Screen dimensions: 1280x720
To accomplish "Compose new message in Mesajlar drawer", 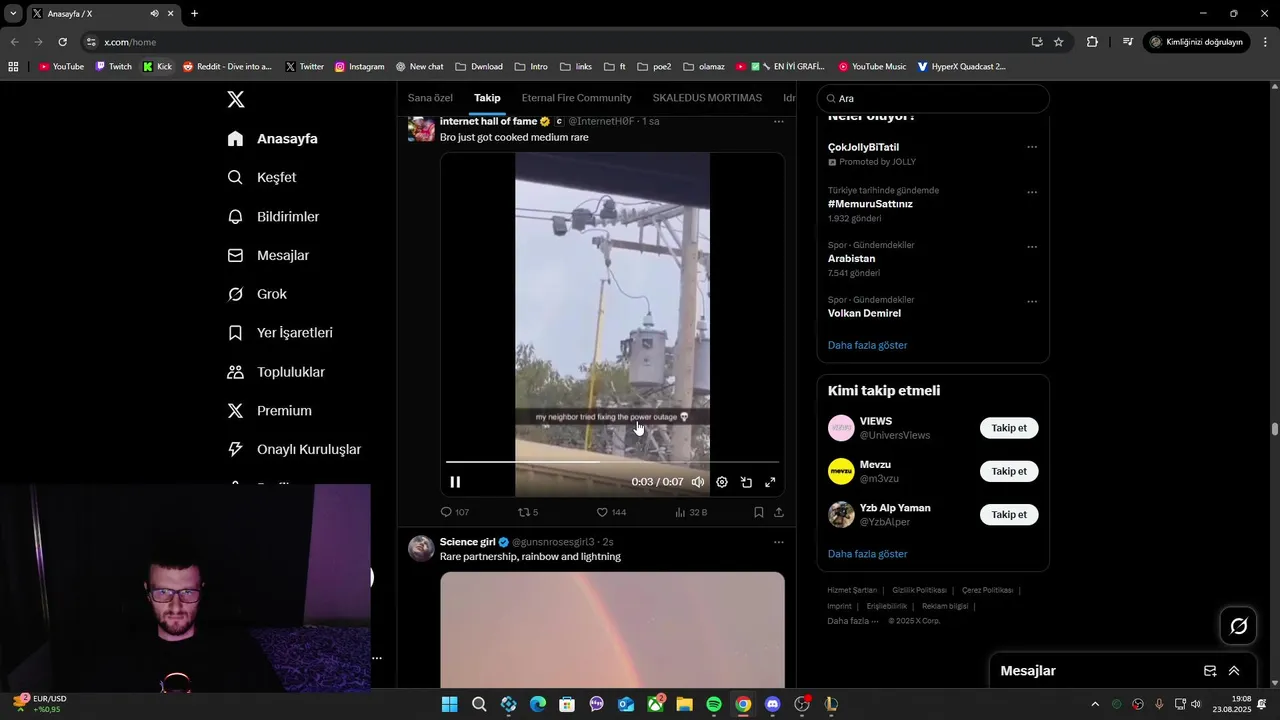I will tap(1210, 671).
